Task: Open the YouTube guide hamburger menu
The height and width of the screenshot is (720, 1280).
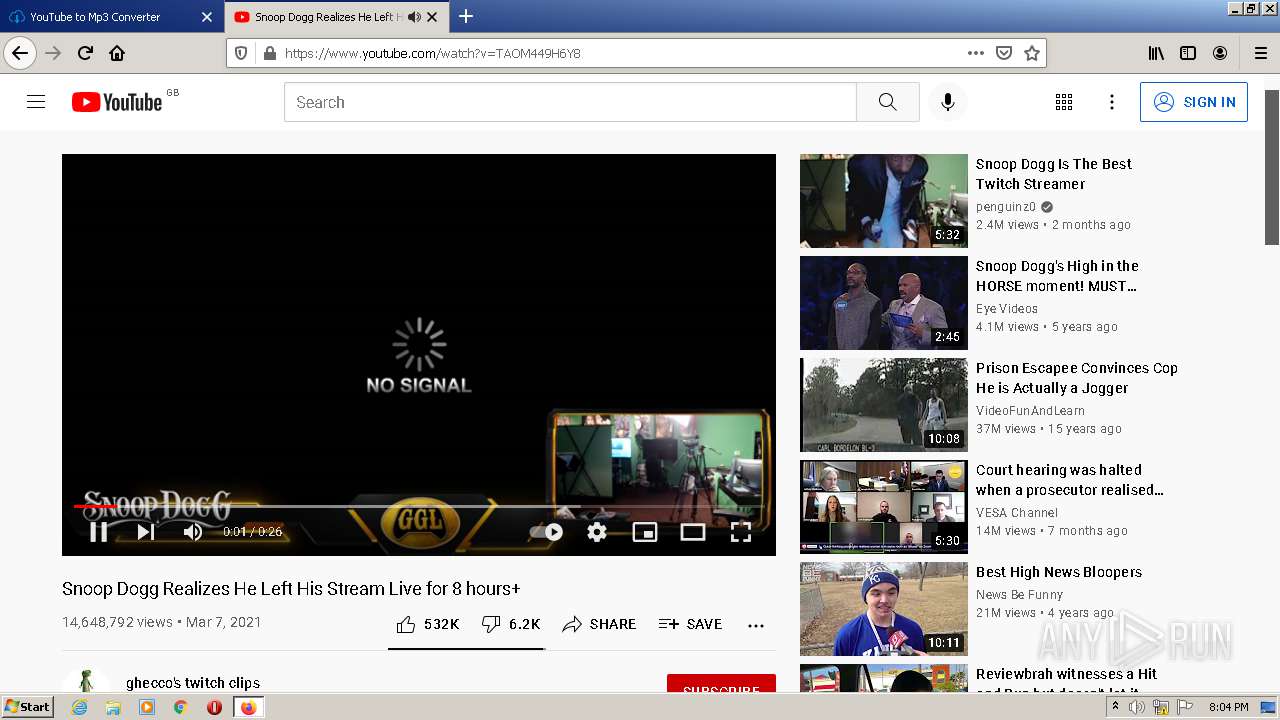Action: pos(36,102)
